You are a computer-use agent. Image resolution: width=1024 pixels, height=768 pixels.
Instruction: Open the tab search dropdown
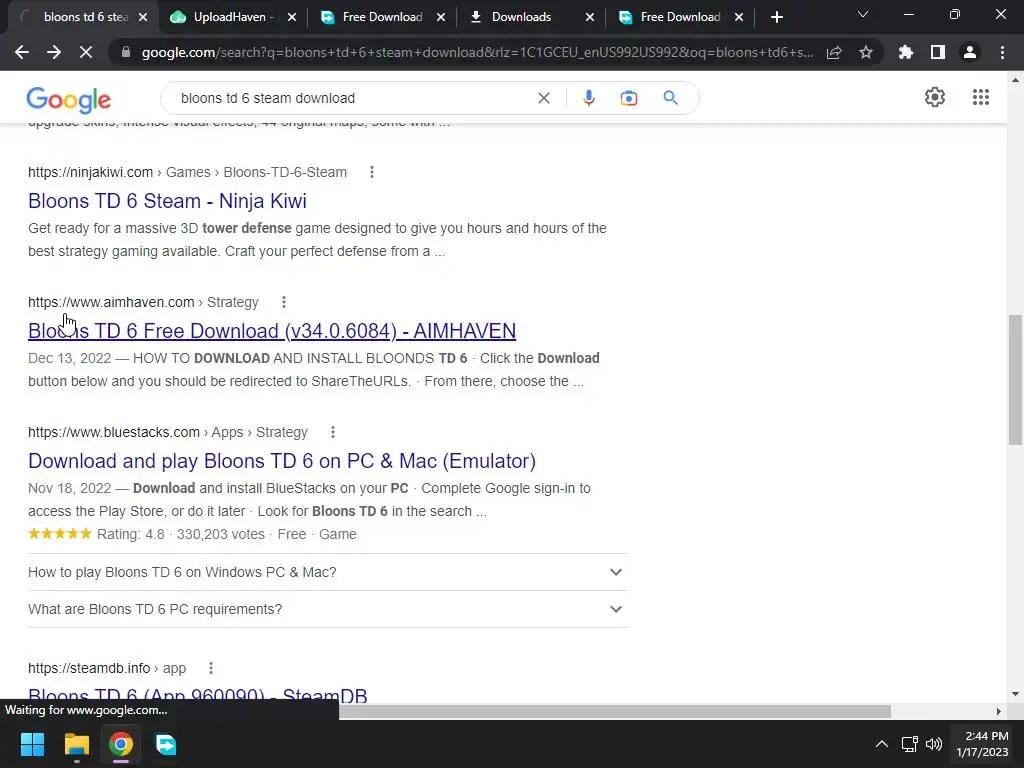863,14
